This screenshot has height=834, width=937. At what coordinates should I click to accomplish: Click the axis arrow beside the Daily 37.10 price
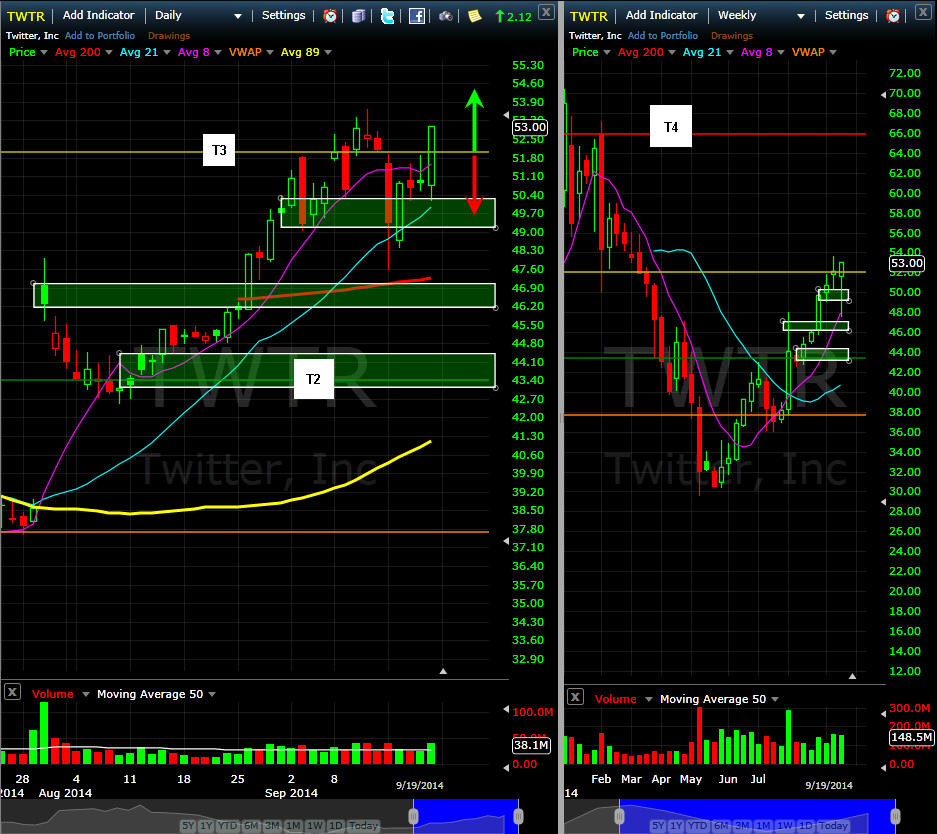(x=506, y=541)
